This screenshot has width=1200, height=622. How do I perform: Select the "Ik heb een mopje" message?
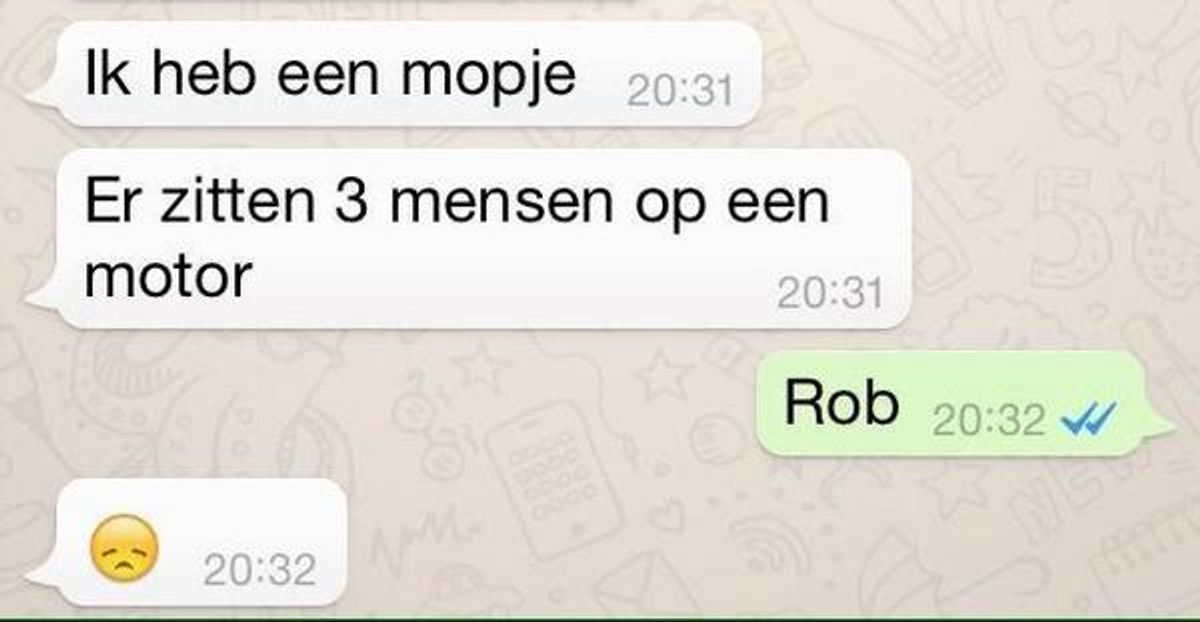[x=394, y=75]
